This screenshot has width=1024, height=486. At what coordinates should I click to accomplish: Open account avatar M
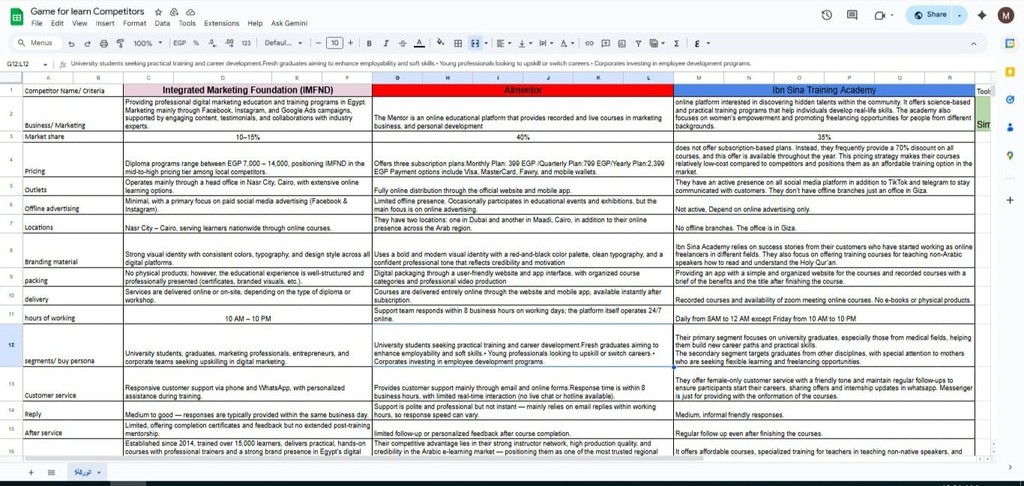pos(1006,15)
